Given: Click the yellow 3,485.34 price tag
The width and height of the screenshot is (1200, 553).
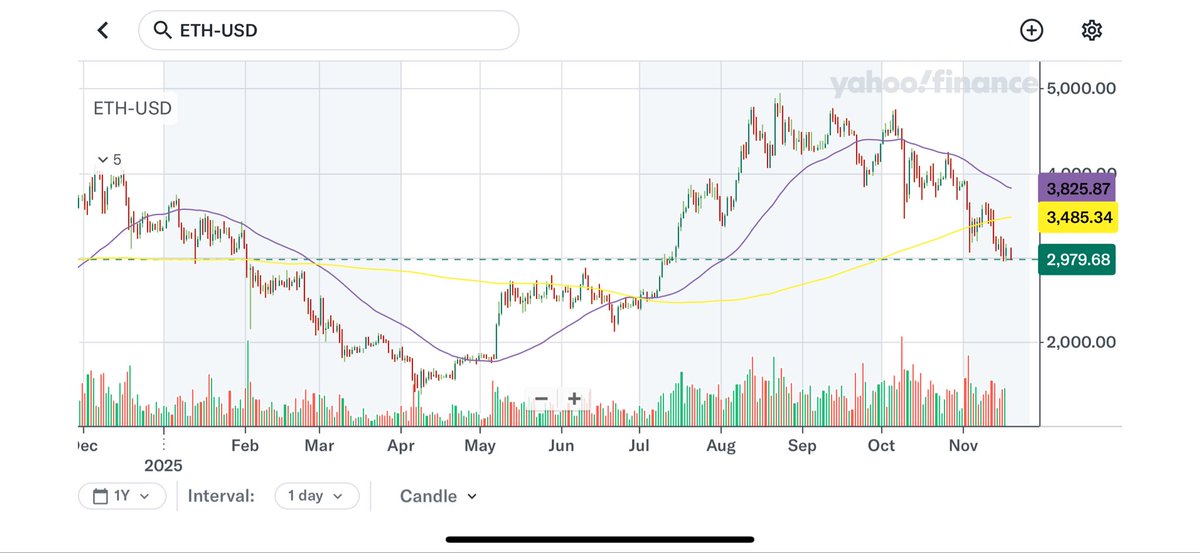Looking at the screenshot, I should [1078, 217].
